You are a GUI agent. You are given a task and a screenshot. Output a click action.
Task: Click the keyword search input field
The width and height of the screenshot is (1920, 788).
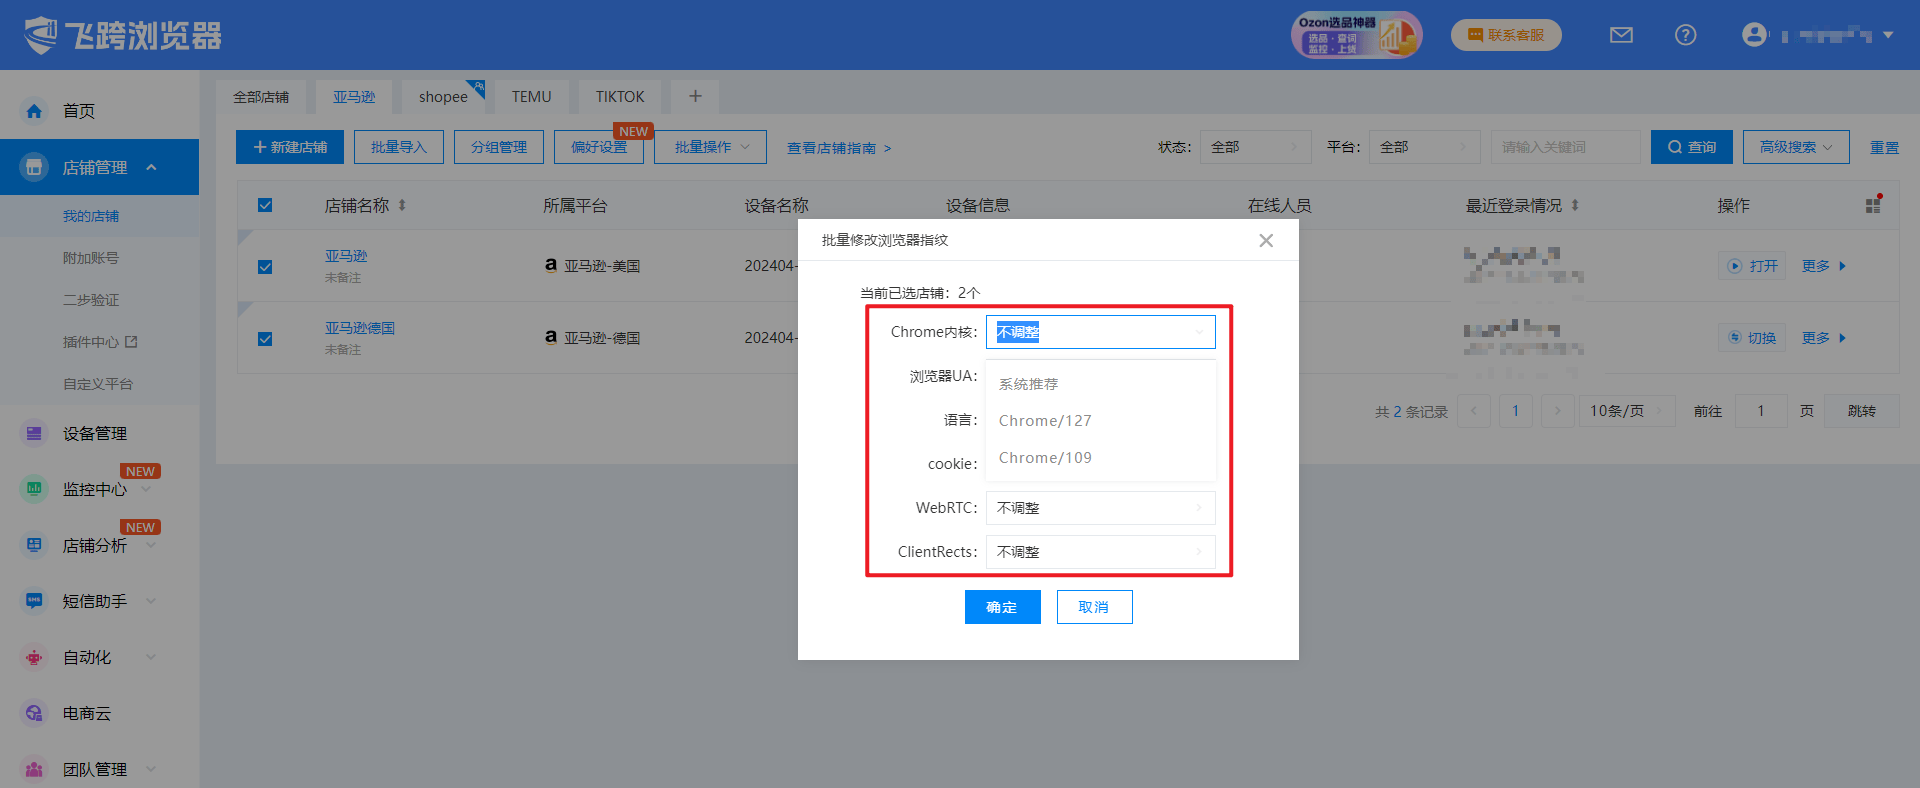click(x=1564, y=147)
